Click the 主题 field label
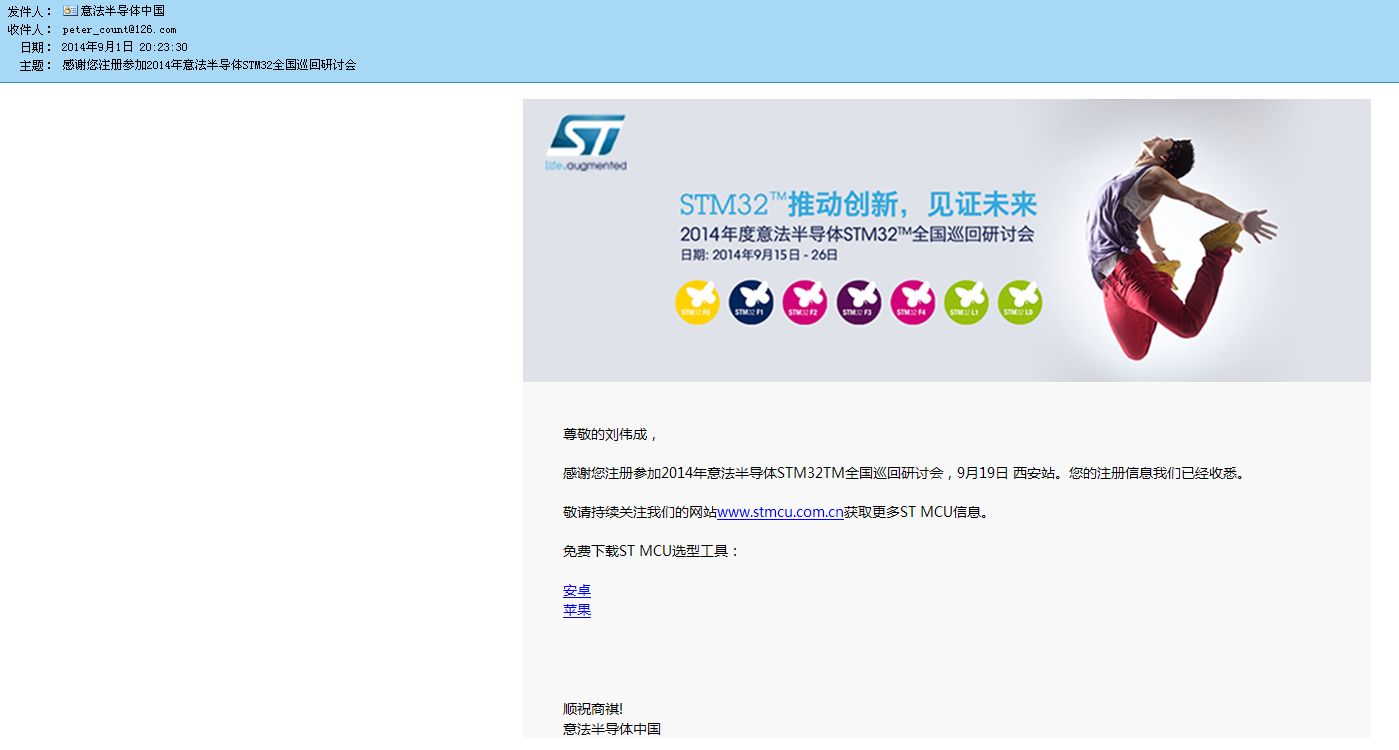The image size is (1399, 750). [x=36, y=65]
